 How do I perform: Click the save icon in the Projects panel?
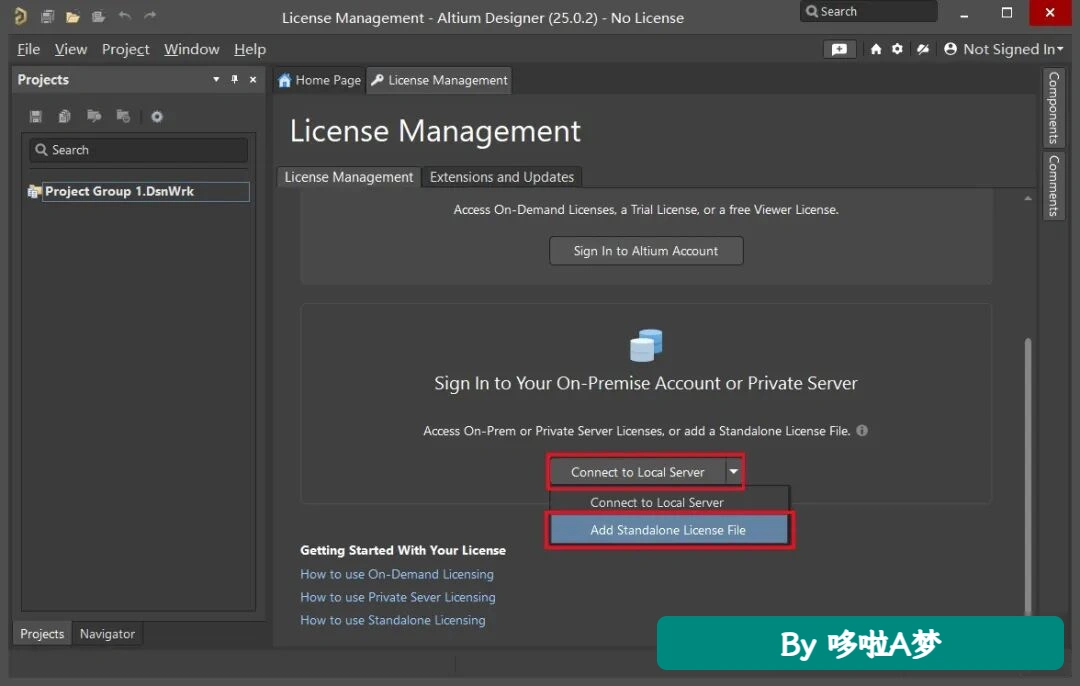(x=36, y=116)
